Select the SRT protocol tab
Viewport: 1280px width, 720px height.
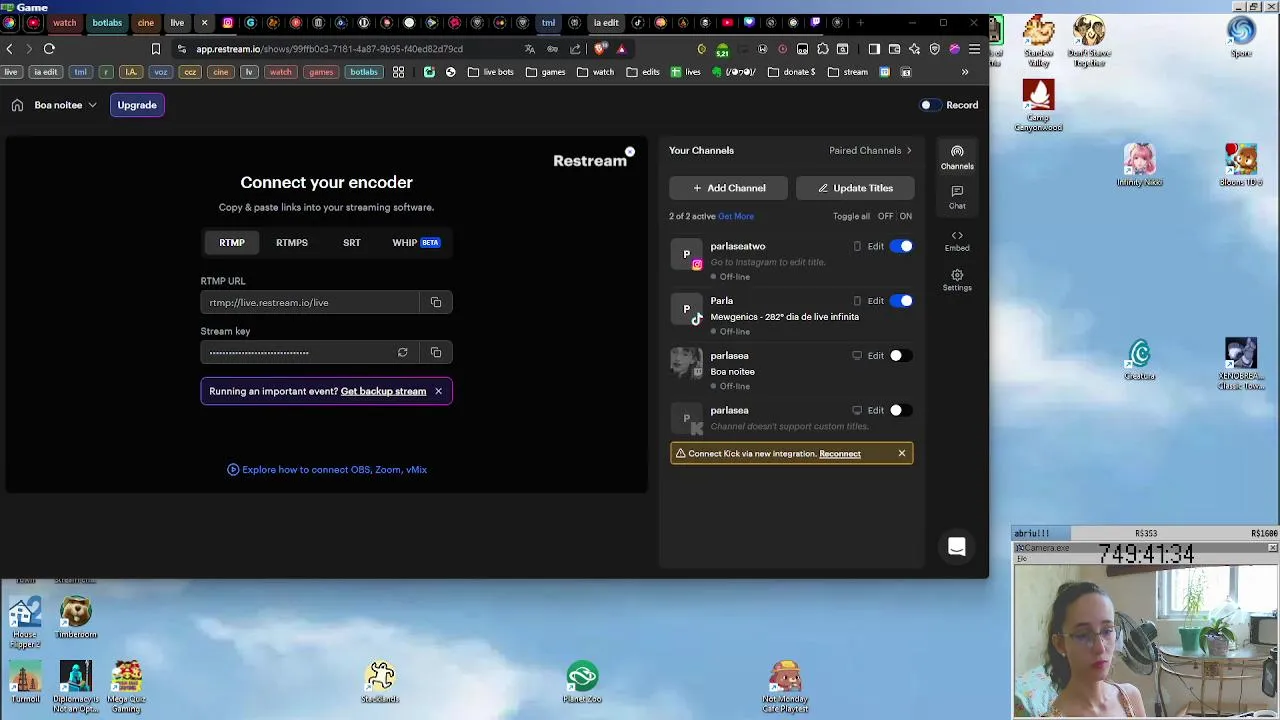(352, 242)
